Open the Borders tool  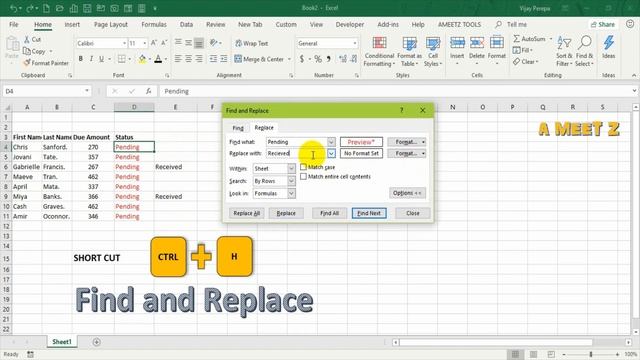122,59
